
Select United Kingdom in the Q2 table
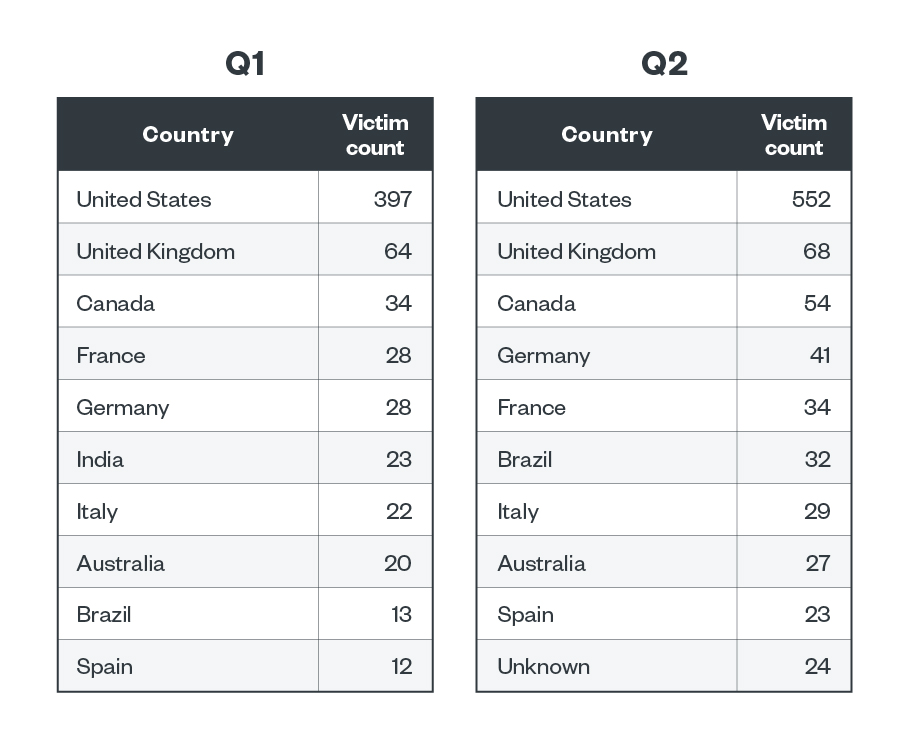click(577, 251)
